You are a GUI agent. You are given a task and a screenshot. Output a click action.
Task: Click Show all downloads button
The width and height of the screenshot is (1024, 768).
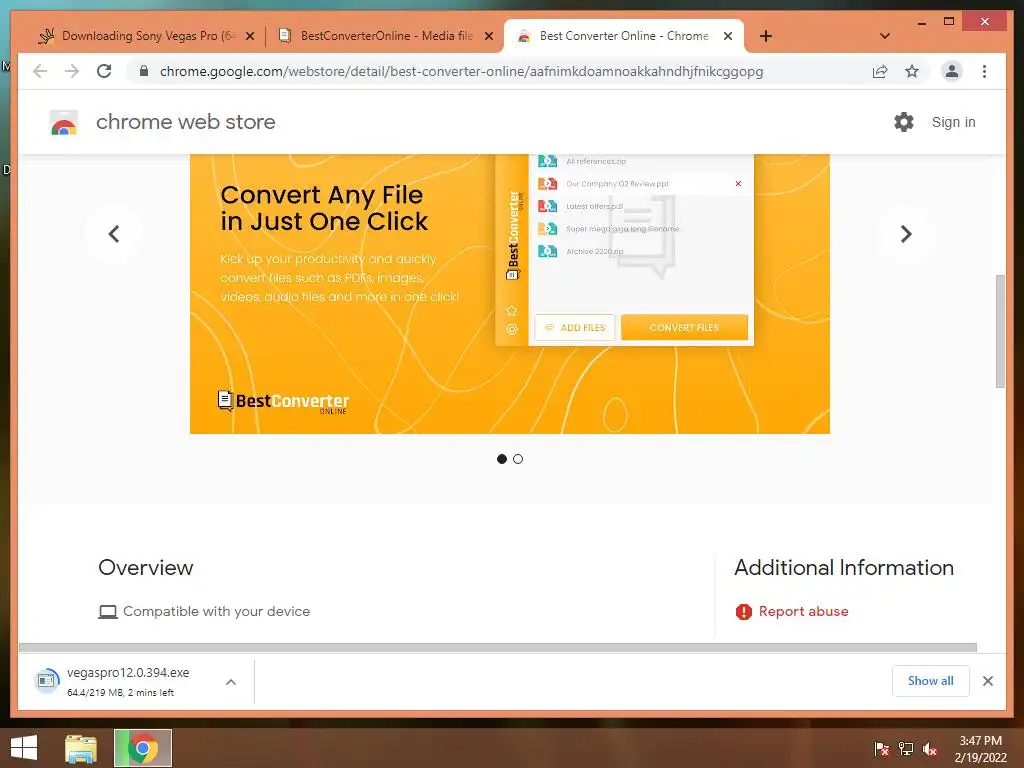(930, 681)
